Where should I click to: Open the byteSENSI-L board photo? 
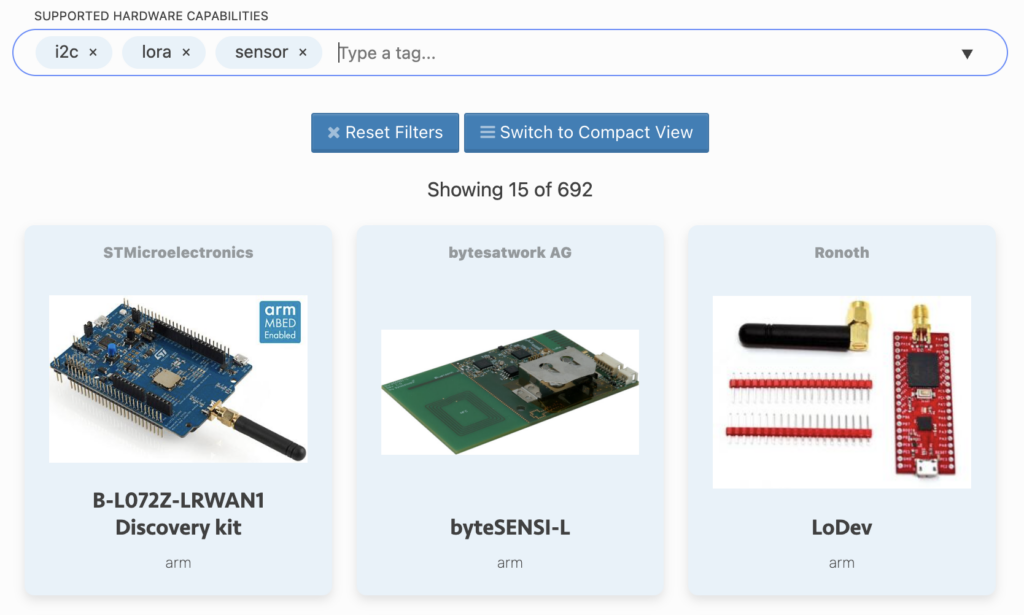(x=510, y=392)
